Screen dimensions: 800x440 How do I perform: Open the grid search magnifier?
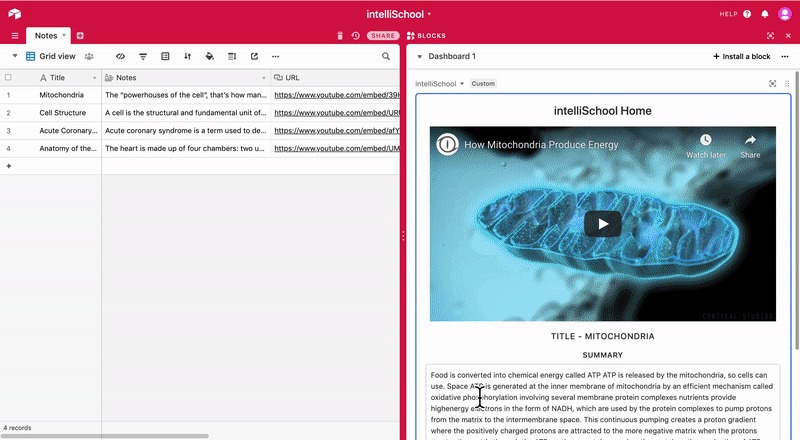pyautogui.click(x=386, y=56)
